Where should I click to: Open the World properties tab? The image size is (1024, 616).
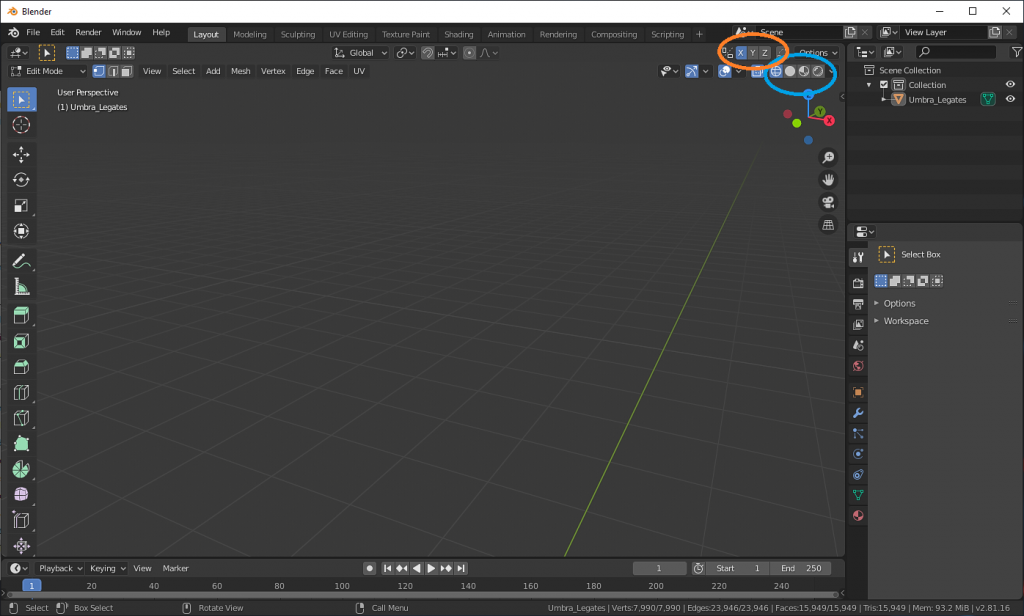[858, 366]
